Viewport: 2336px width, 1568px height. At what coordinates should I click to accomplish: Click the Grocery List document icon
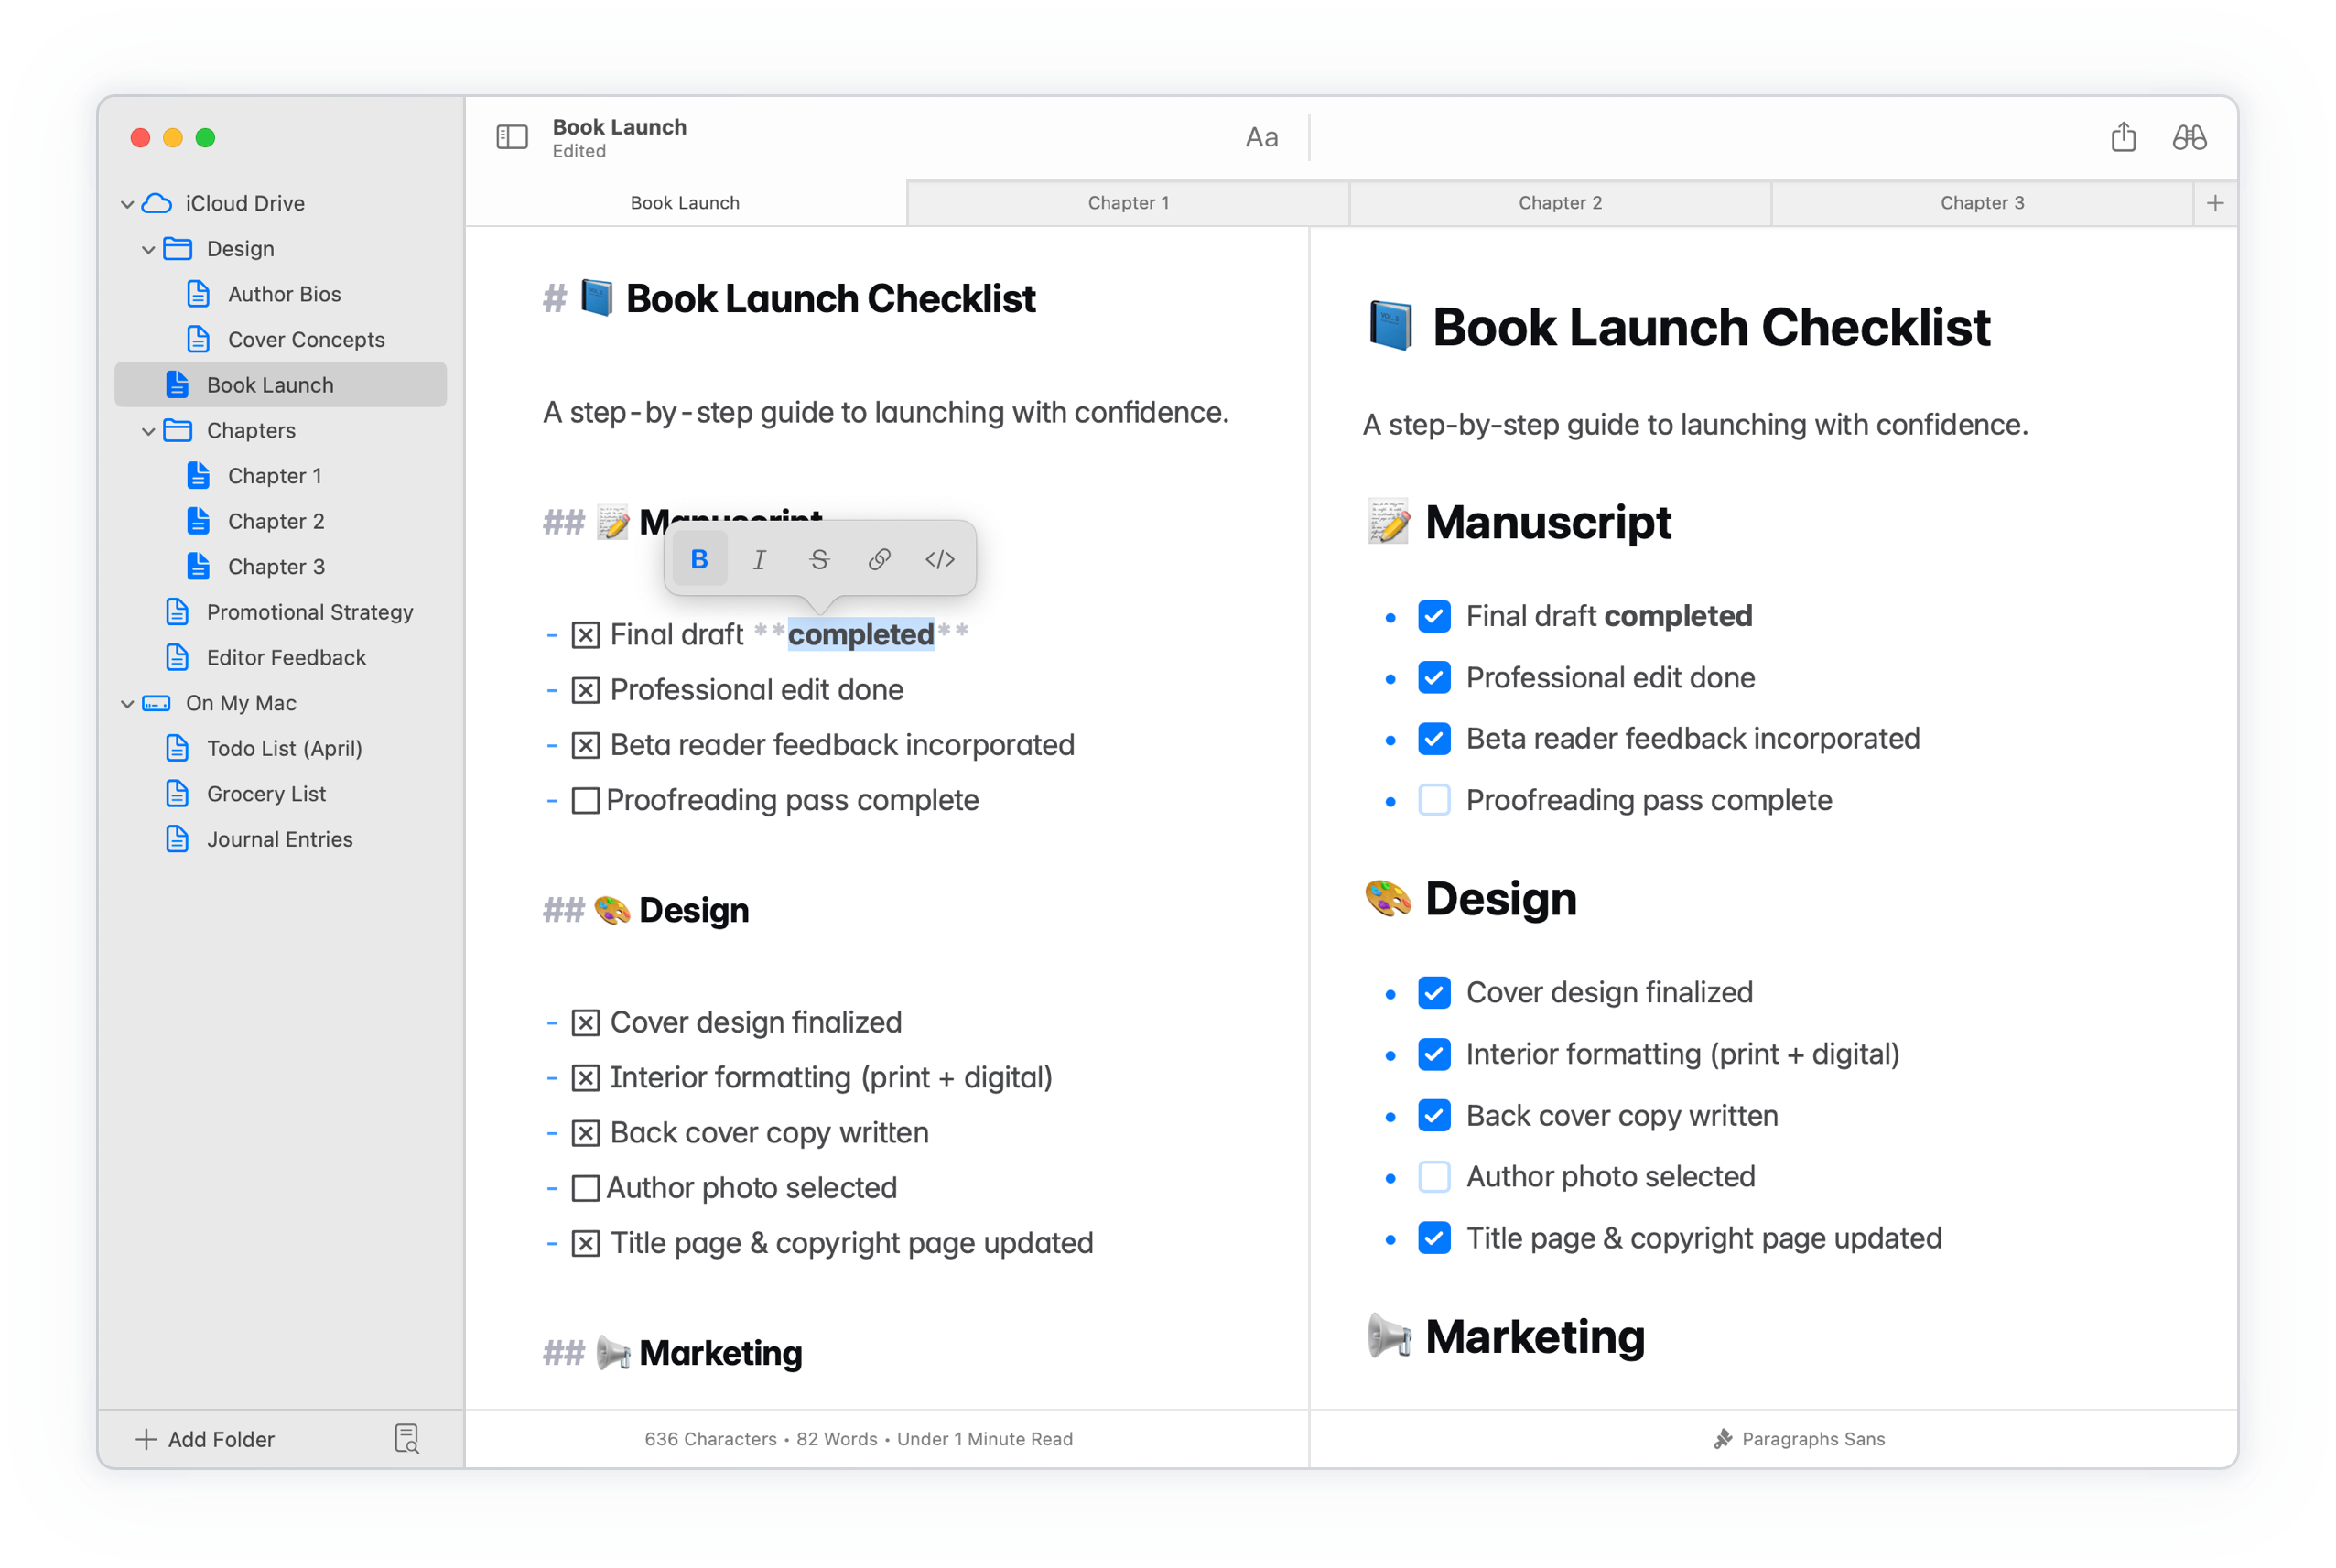pos(178,793)
